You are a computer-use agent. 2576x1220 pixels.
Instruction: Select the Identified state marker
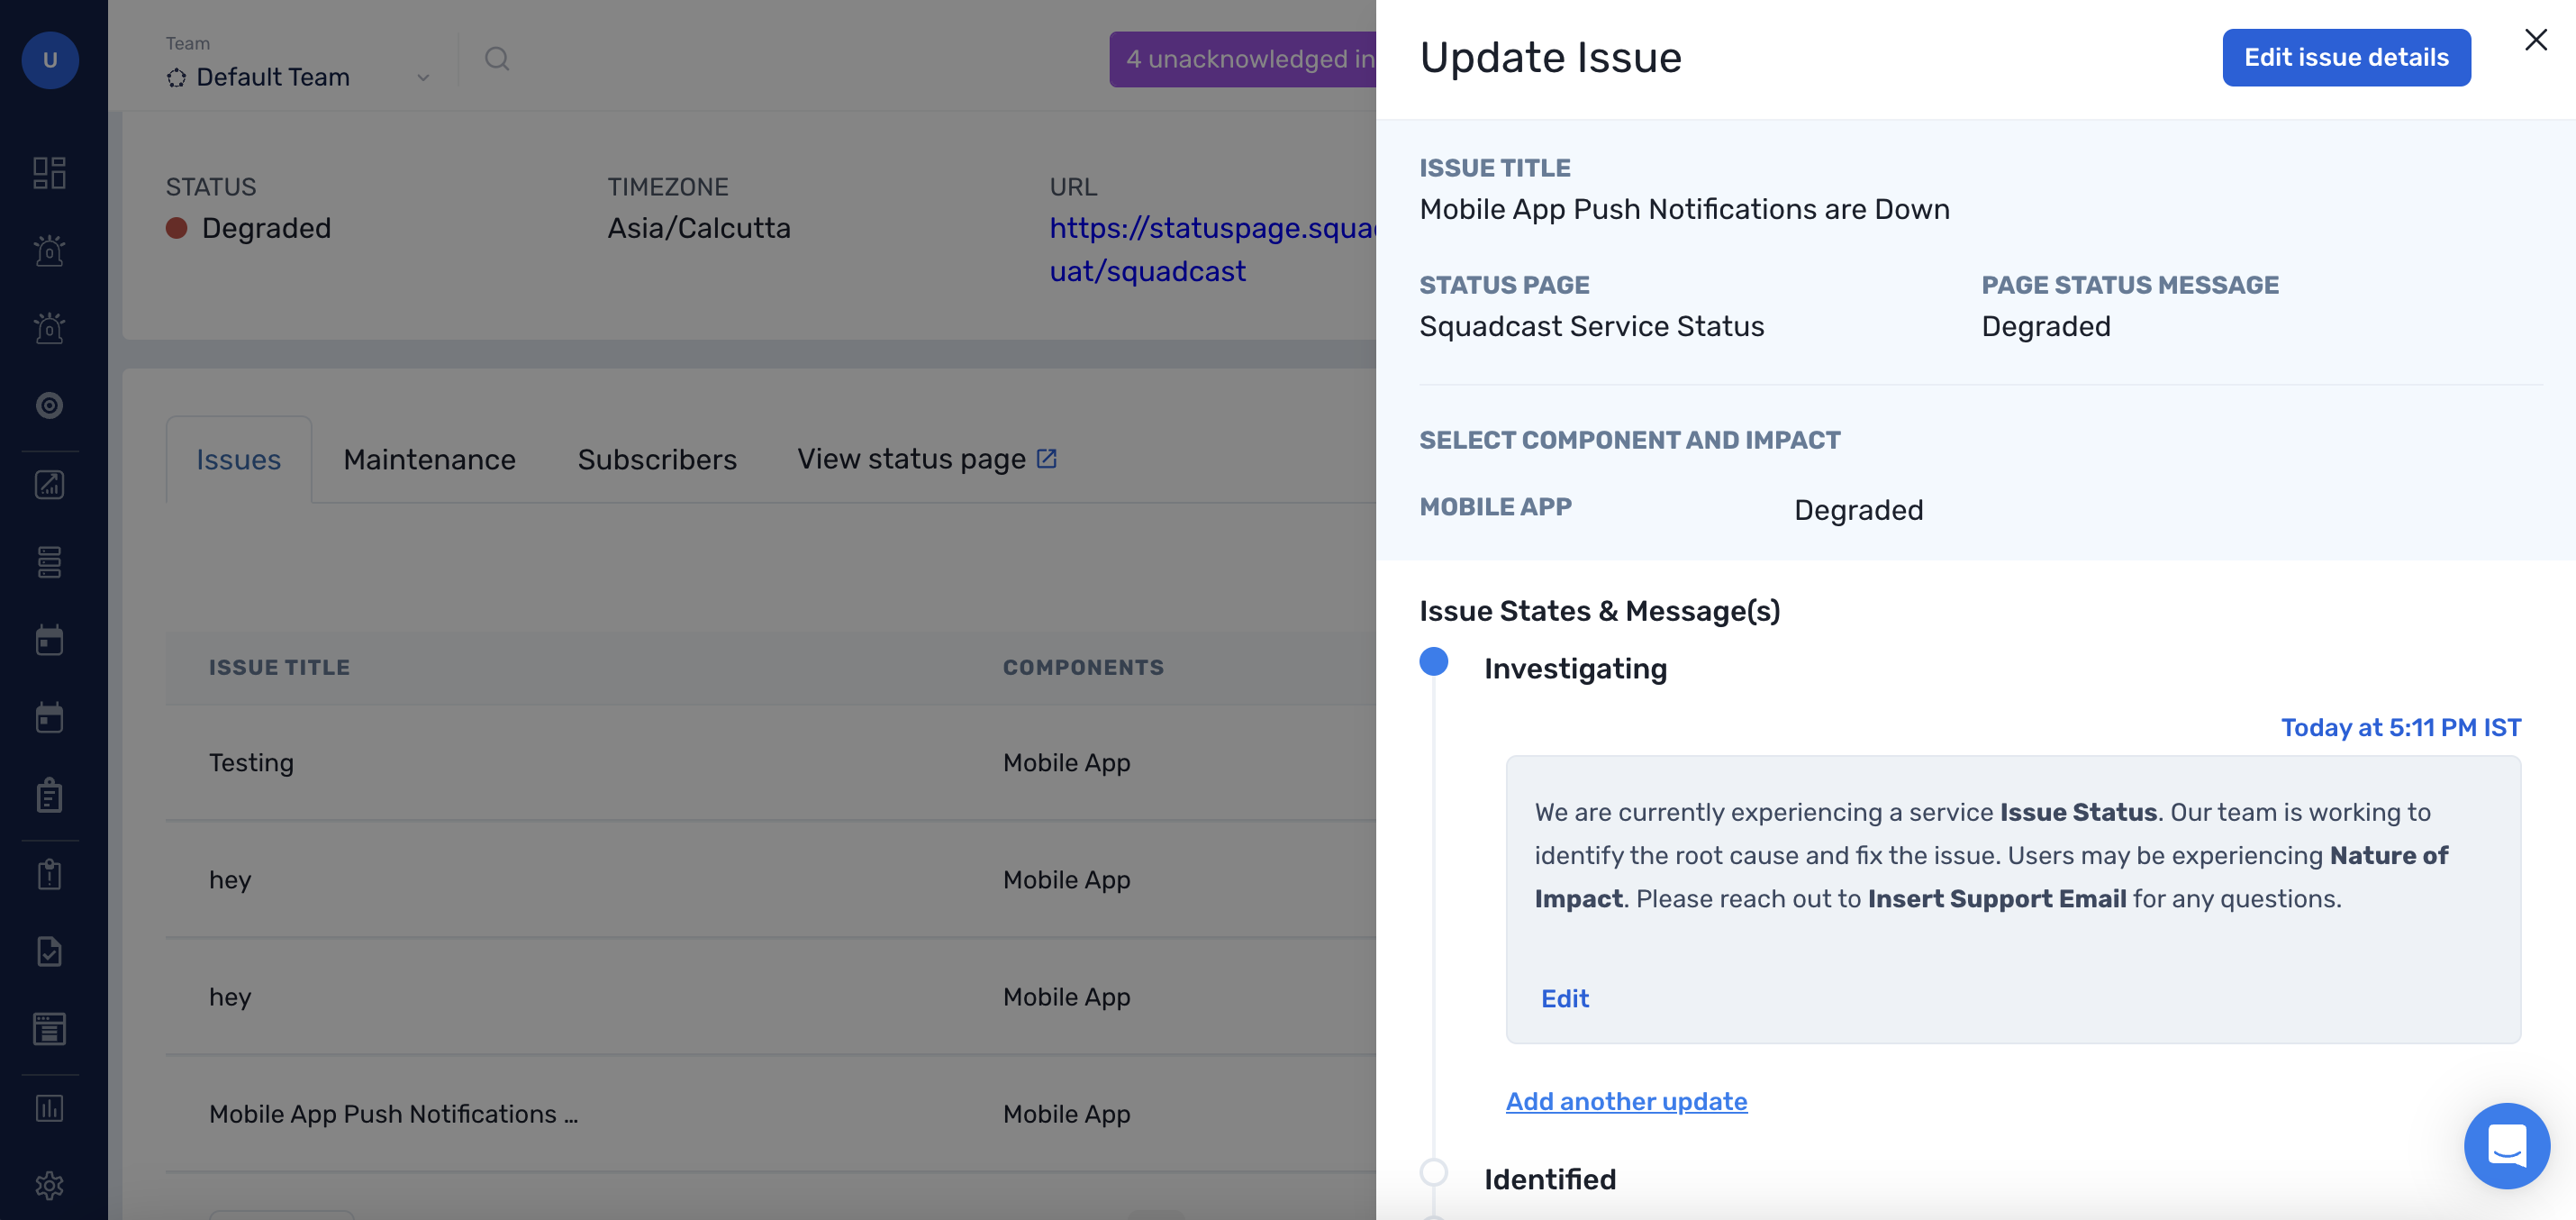(x=1433, y=1172)
